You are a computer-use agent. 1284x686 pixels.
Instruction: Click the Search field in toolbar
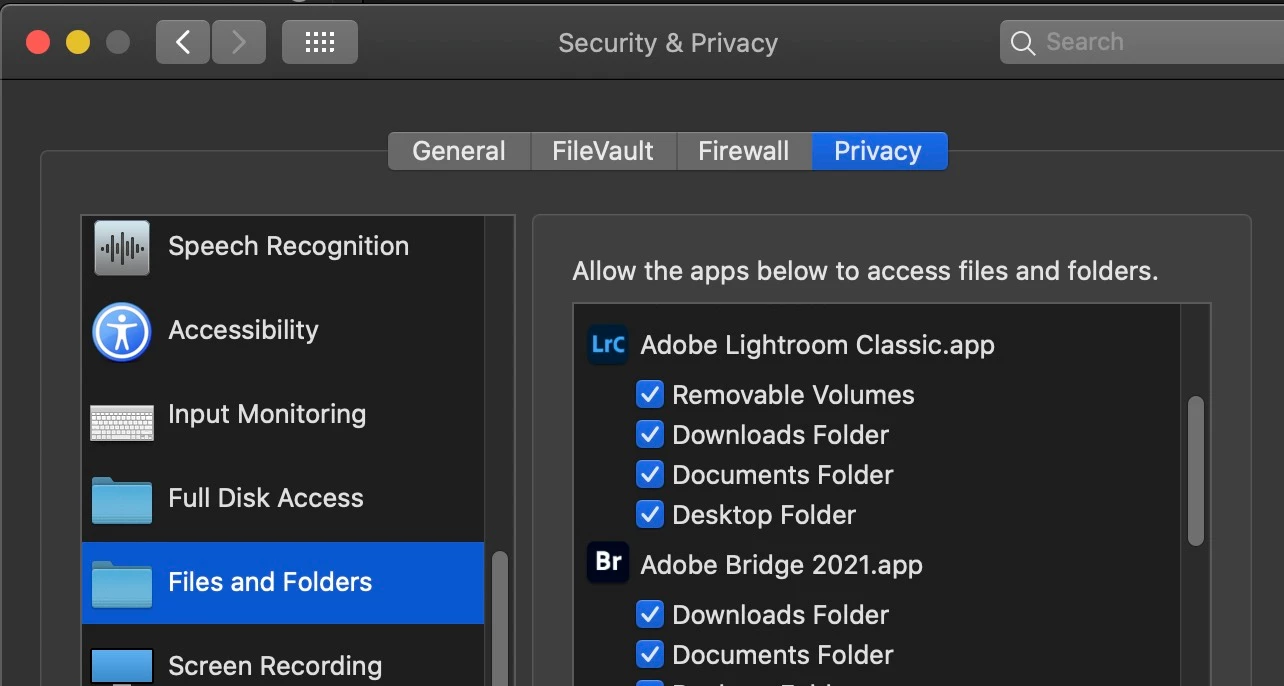point(1142,42)
